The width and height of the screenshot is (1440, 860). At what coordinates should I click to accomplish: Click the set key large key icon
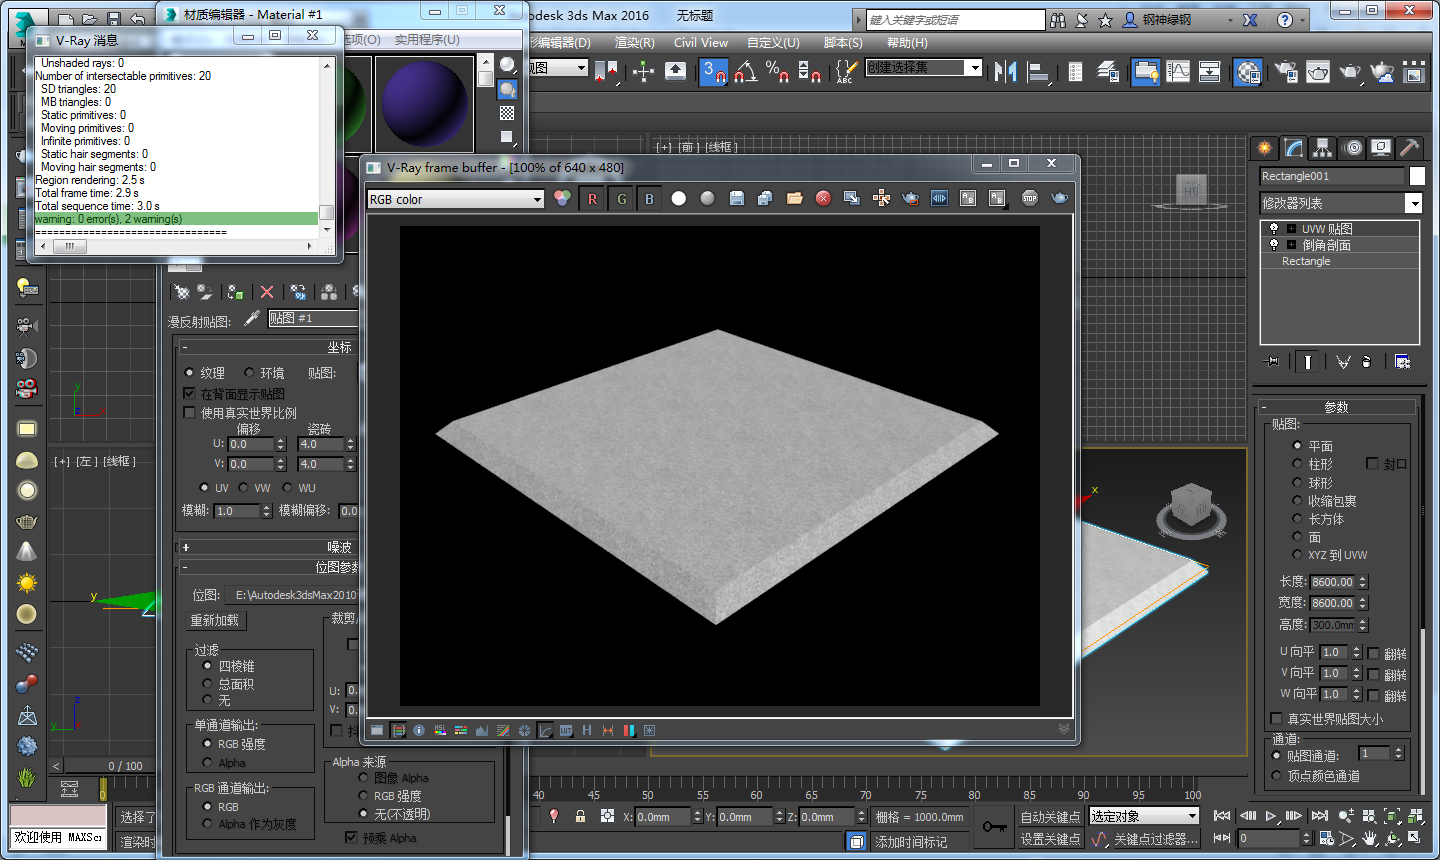pyautogui.click(x=994, y=826)
